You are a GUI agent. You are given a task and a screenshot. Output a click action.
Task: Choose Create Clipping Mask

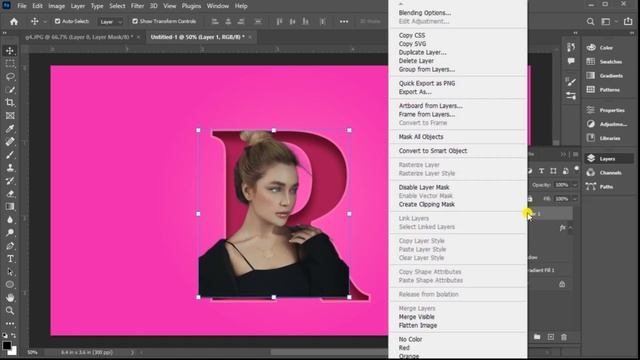tap(427, 204)
